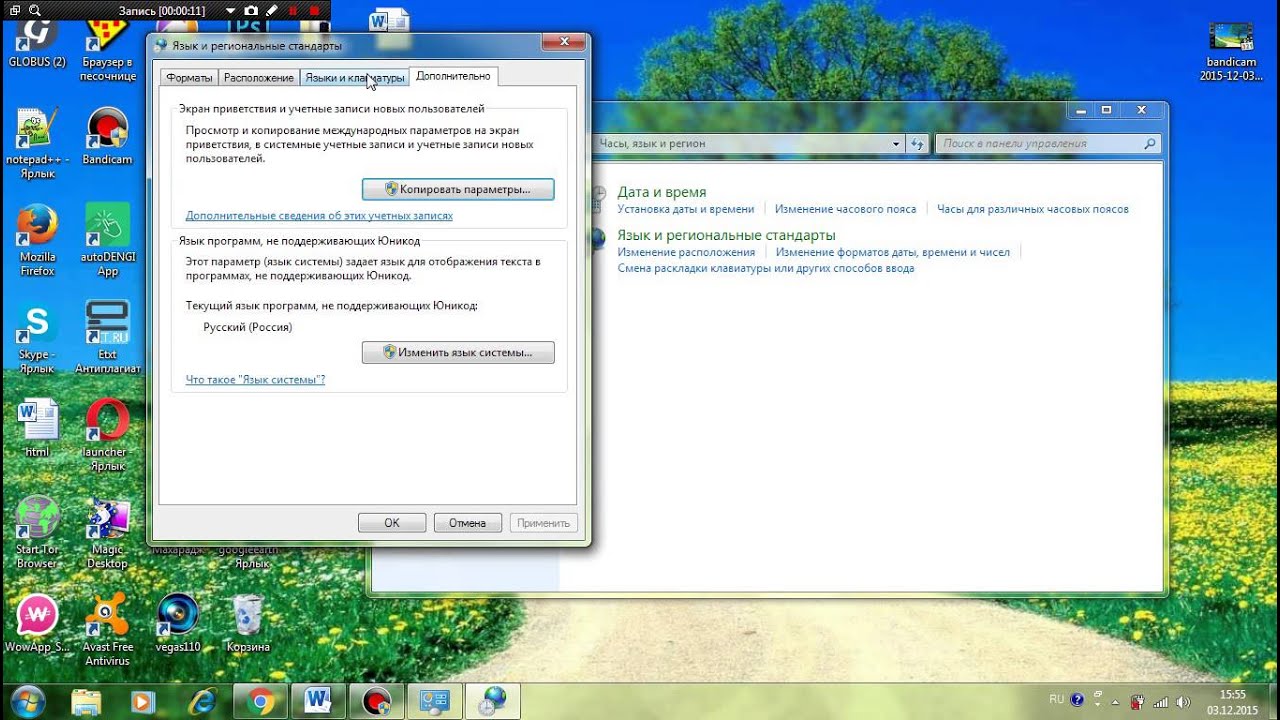Click Изменение форматов даты, времени и чисел link
This screenshot has width=1280, height=720.
(893, 253)
